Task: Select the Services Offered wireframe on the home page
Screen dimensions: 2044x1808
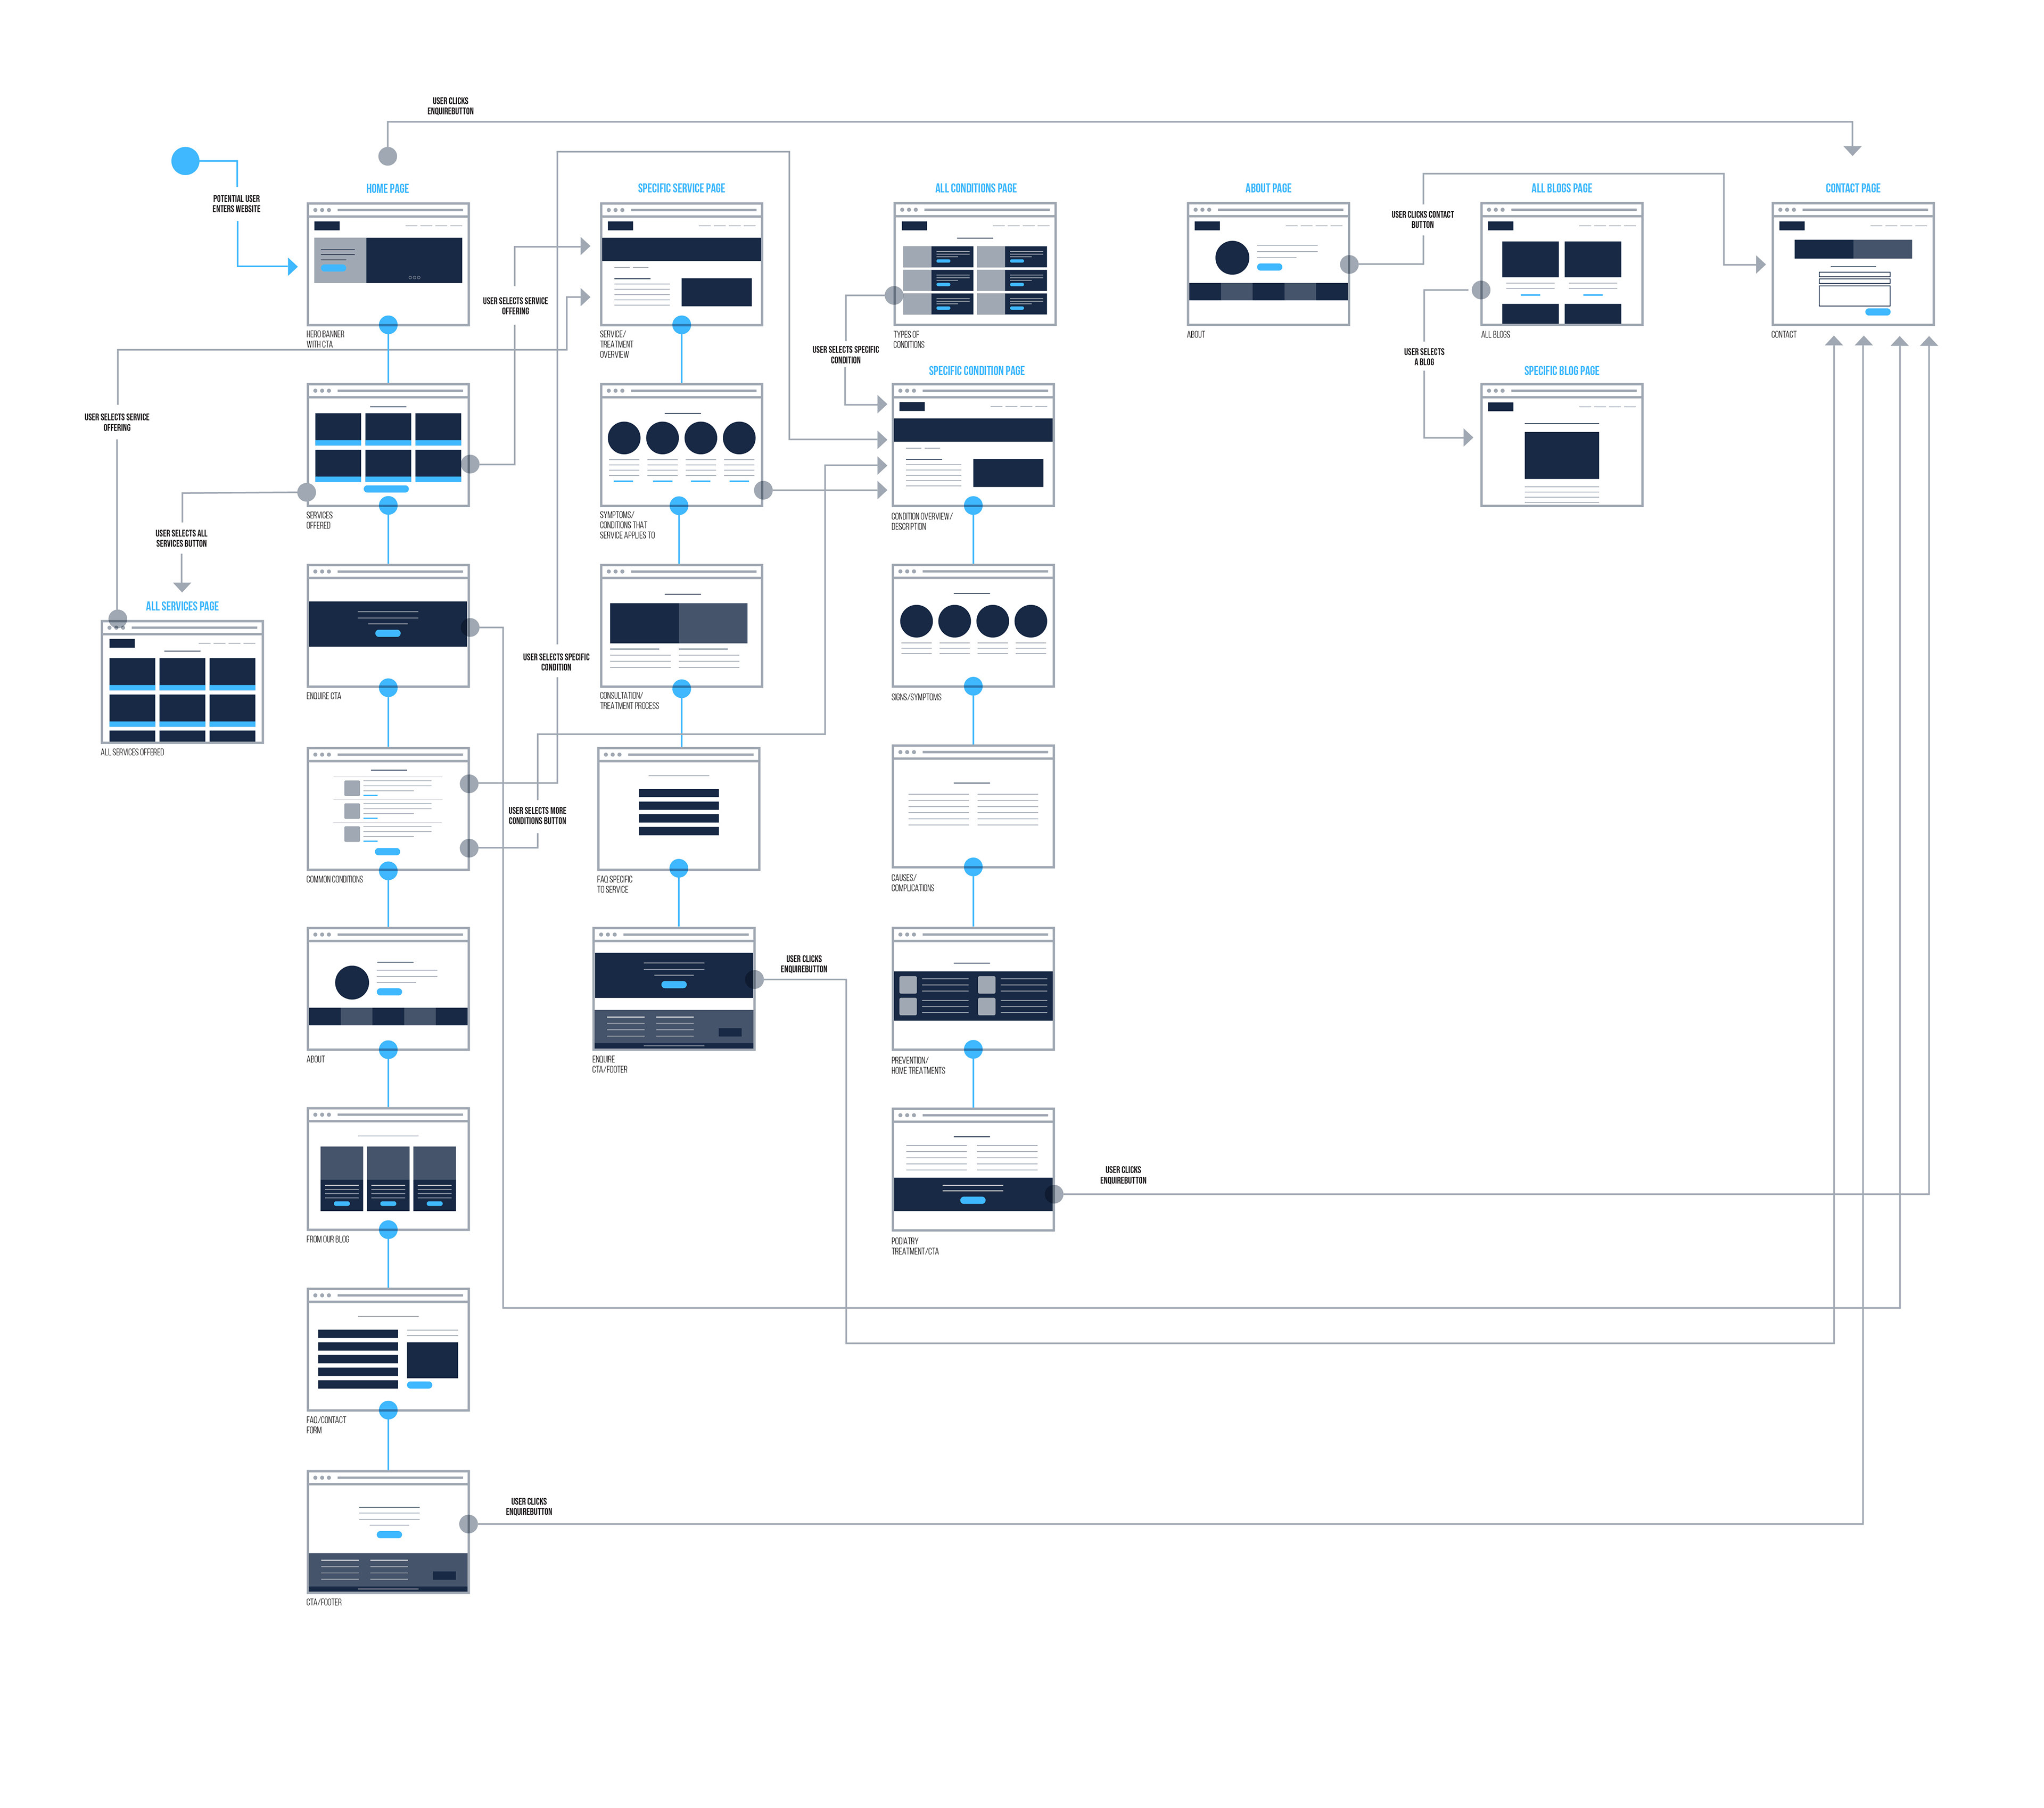Action: pyautogui.click(x=388, y=445)
